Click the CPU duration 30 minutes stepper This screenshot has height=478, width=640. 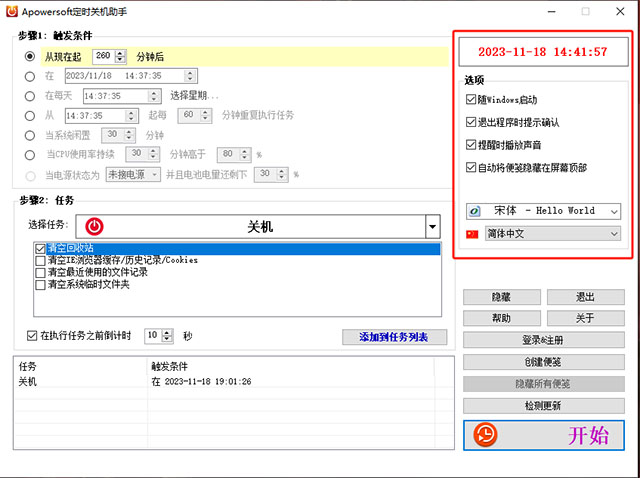pos(153,154)
